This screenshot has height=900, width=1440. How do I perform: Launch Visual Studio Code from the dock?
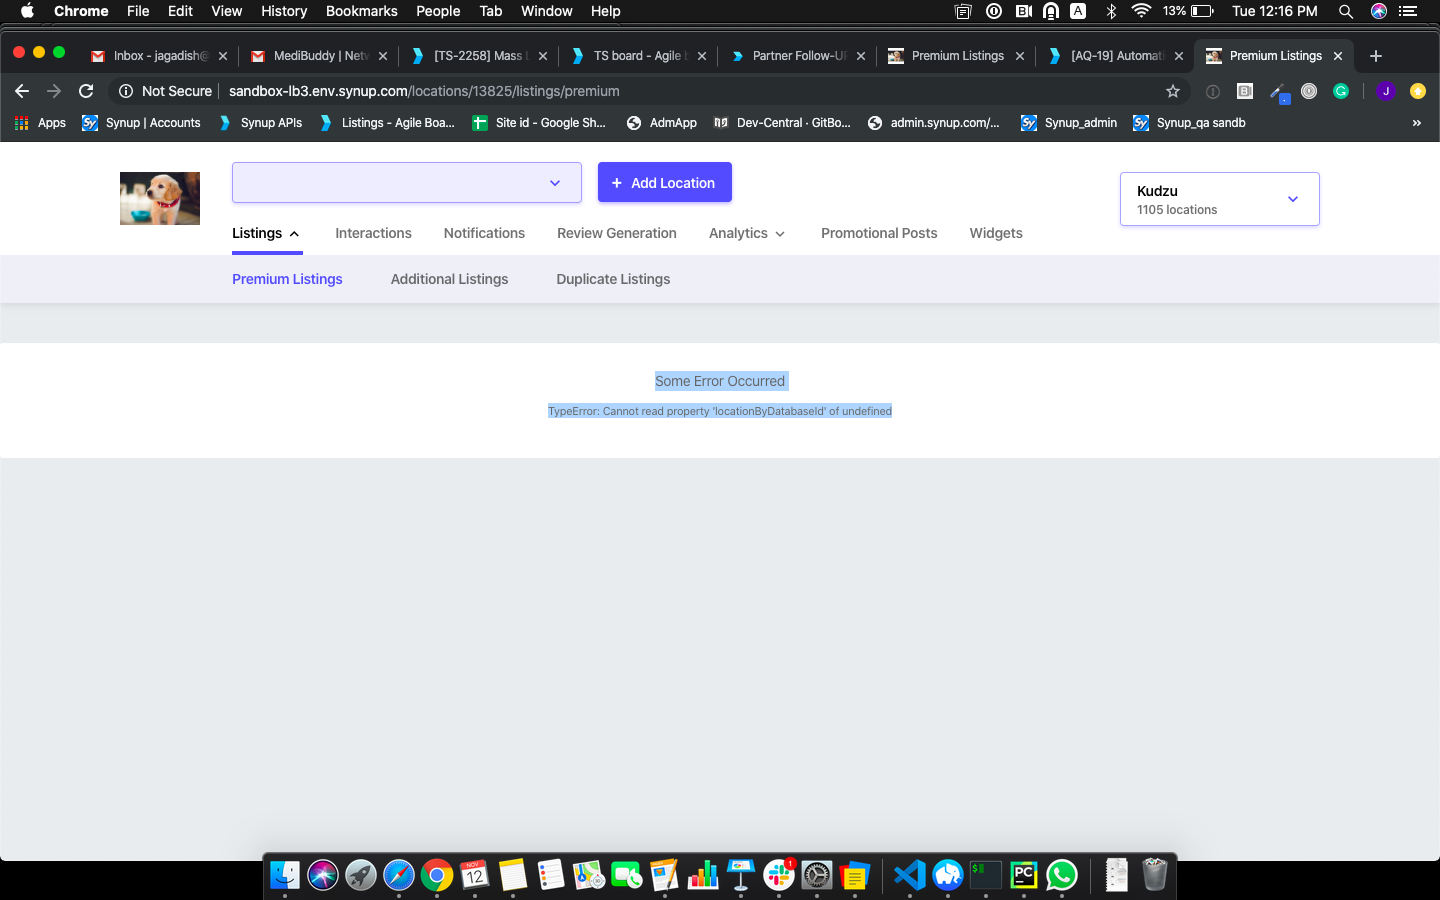pos(909,875)
